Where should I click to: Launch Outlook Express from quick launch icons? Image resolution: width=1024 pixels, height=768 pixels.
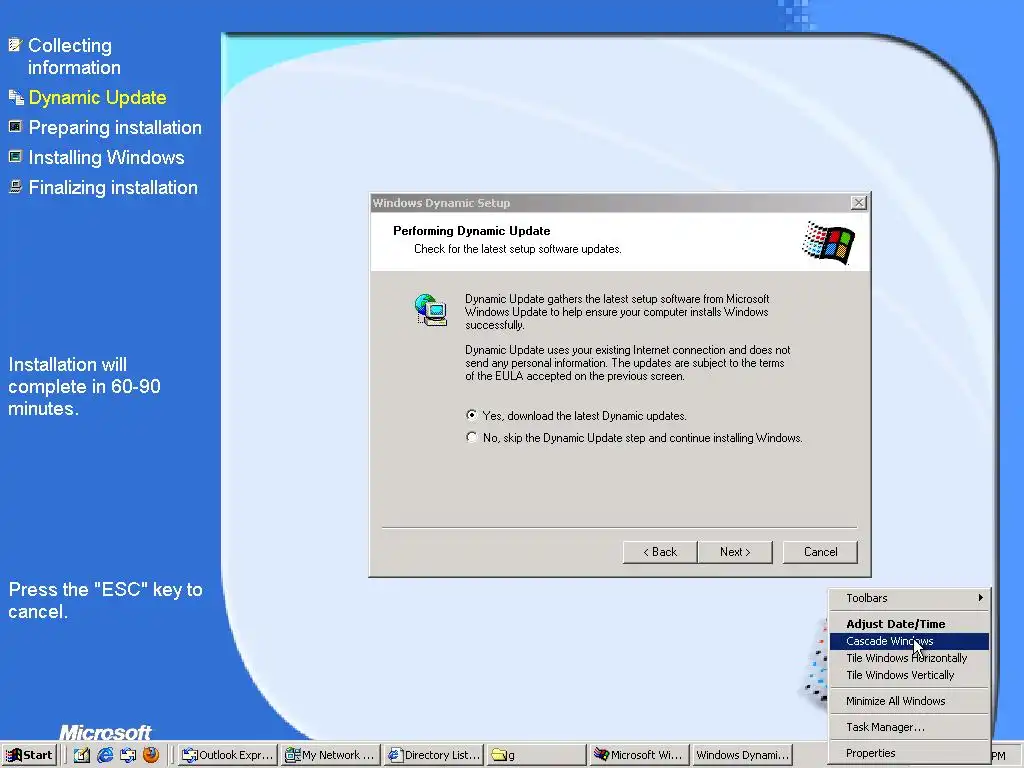(x=127, y=755)
